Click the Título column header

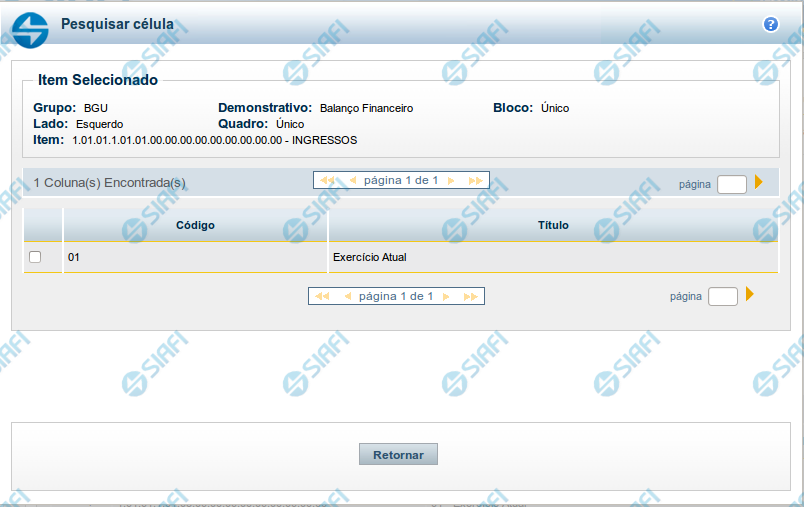552,225
